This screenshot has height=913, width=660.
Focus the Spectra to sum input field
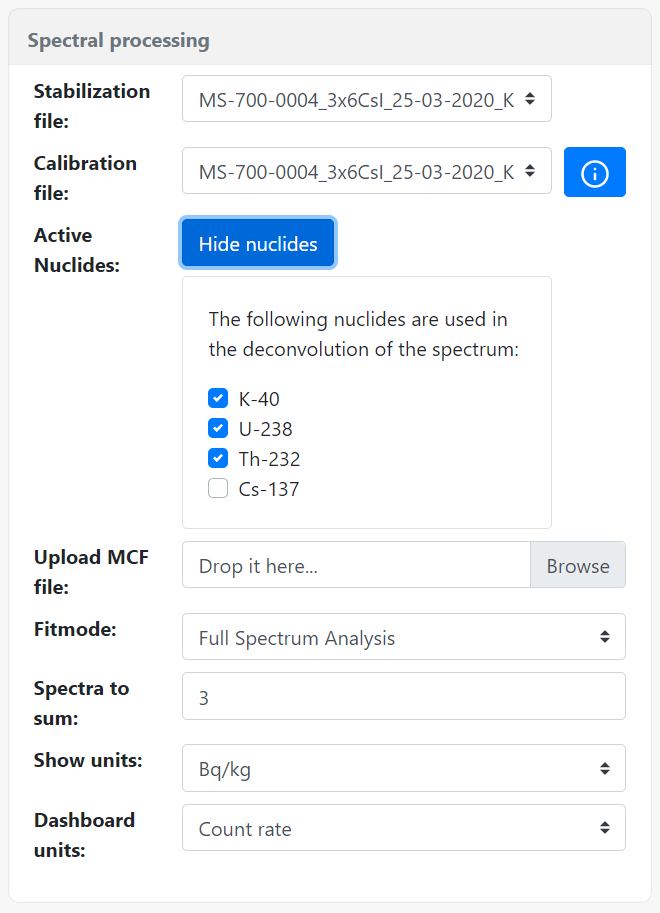[x=403, y=696]
